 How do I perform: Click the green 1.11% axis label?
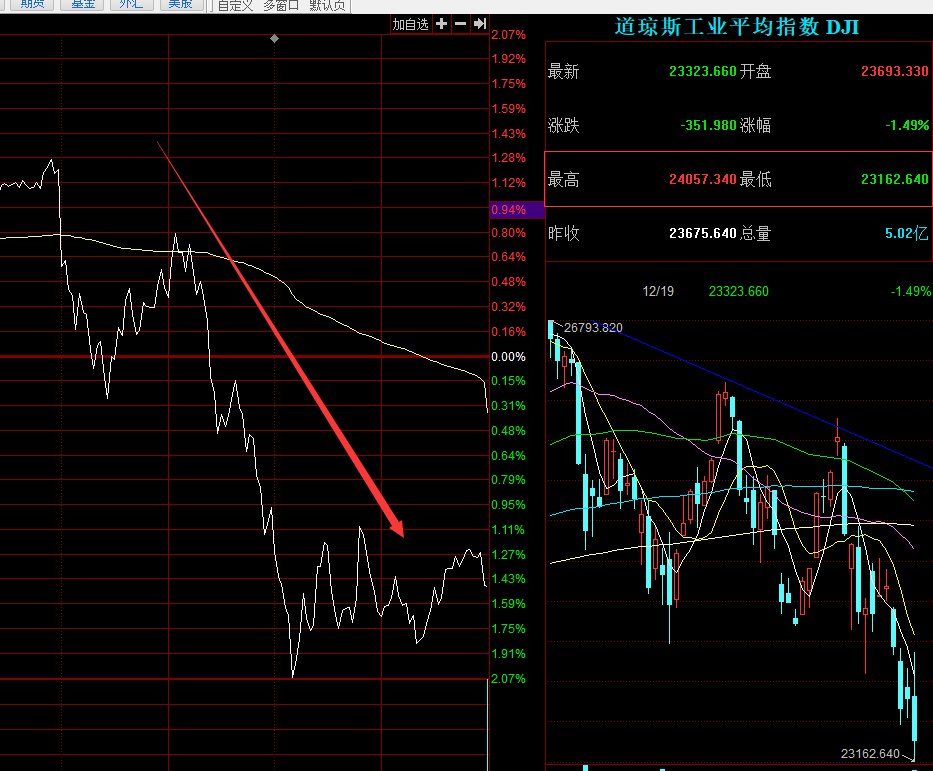point(509,530)
